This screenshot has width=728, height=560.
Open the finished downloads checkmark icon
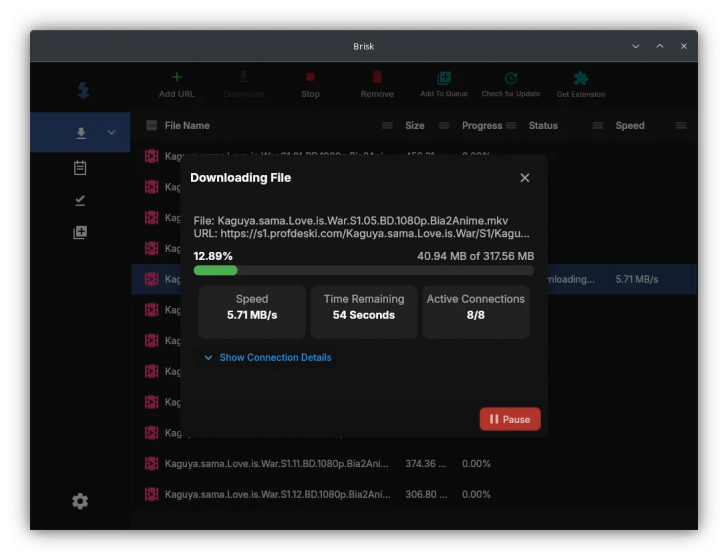click(80, 200)
